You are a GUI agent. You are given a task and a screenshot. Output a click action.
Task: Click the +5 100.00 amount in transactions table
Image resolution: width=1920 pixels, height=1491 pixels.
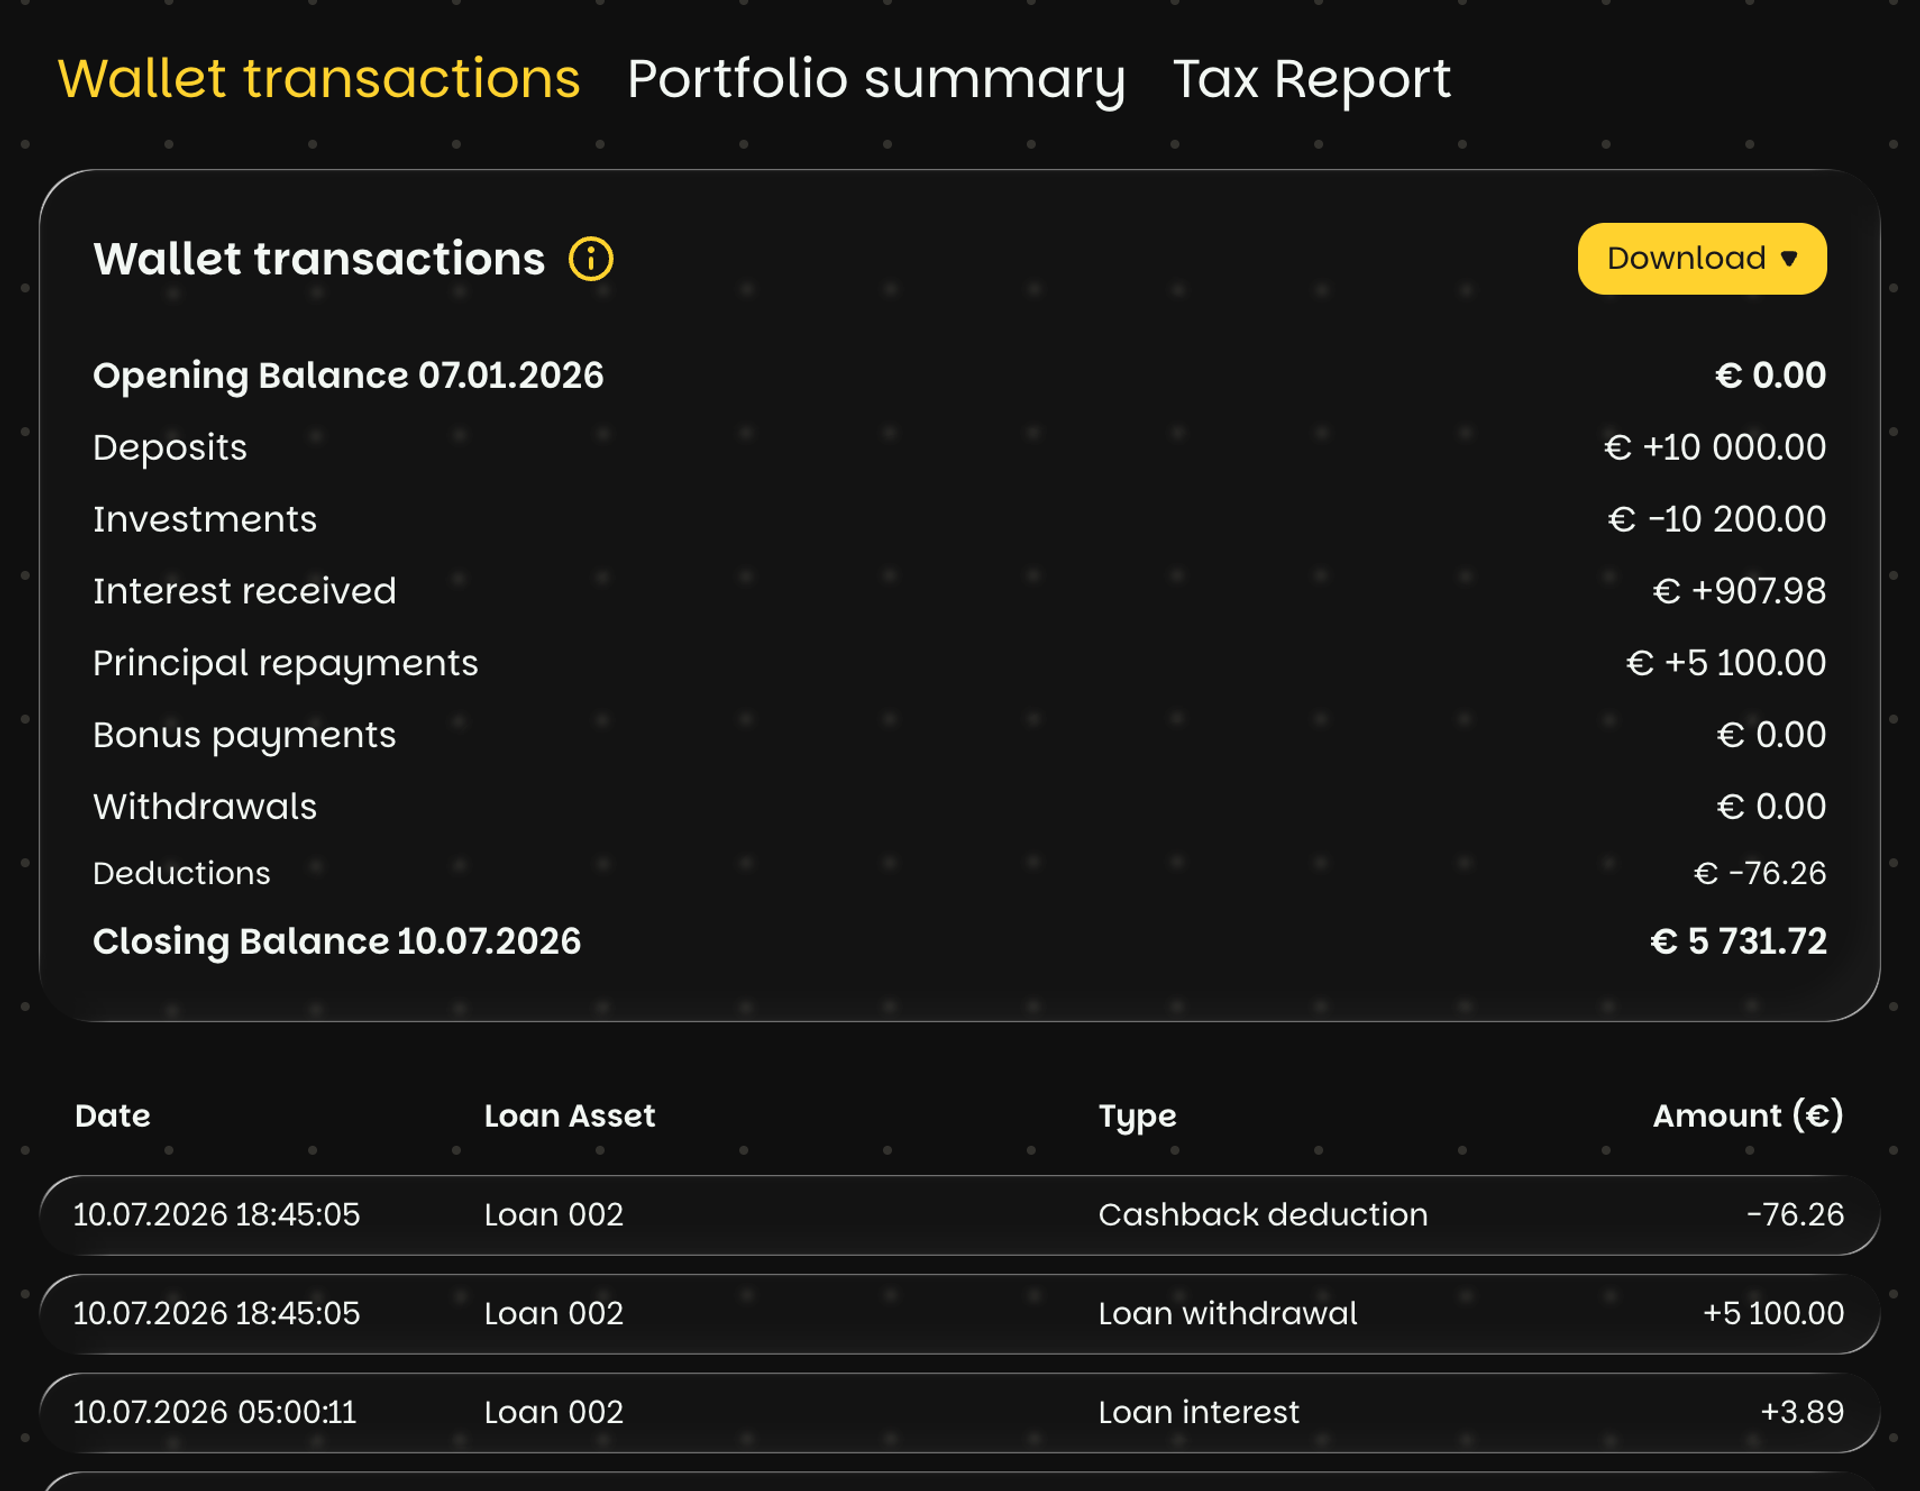(x=1774, y=1314)
